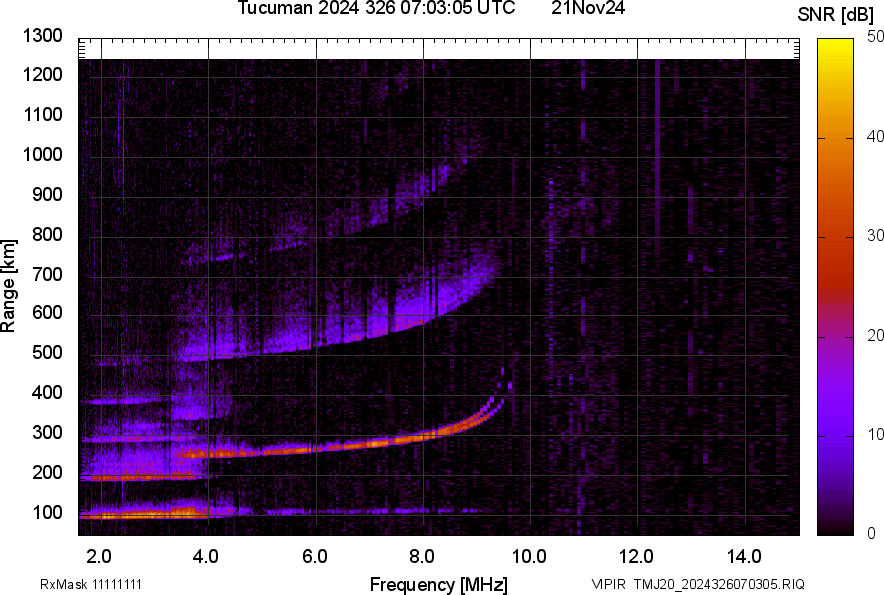Click the range tick label "900"
The width and height of the screenshot is (884, 595).
47,194
